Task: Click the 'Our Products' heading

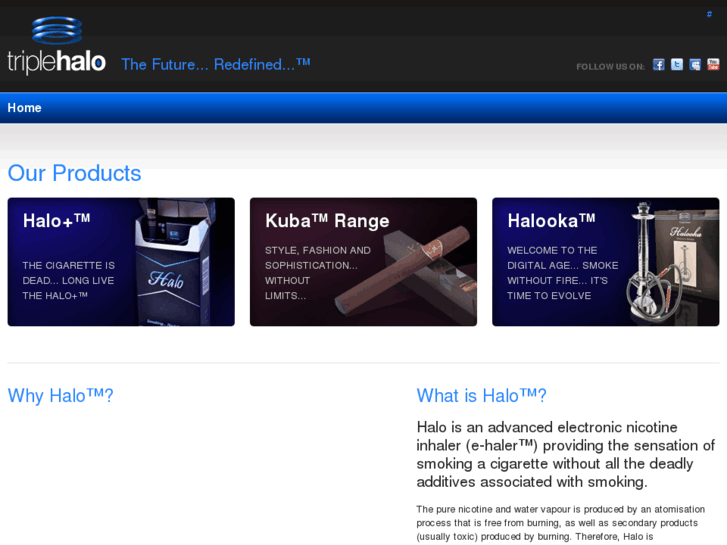Action: (74, 173)
